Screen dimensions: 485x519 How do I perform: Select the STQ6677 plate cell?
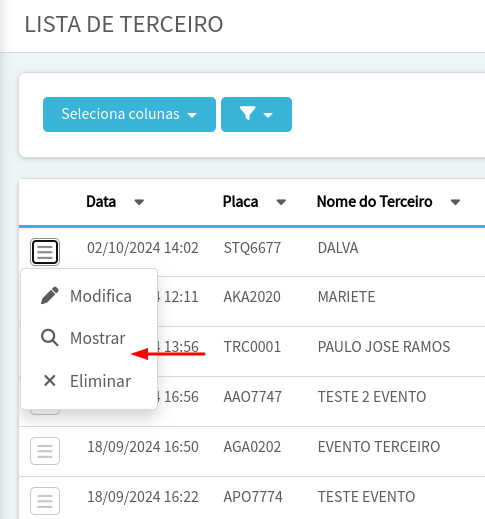tap(252, 248)
